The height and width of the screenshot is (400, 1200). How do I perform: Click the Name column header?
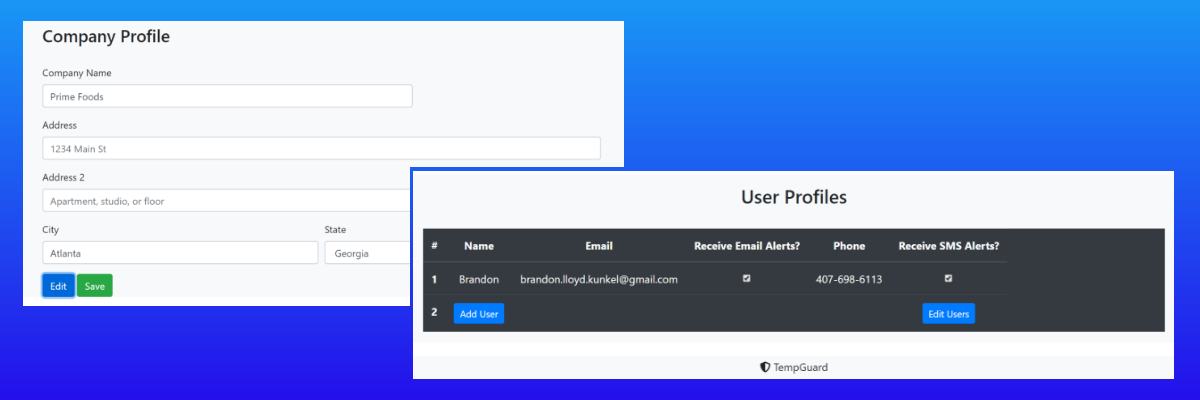pyautogui.click(x=479, y=246)
